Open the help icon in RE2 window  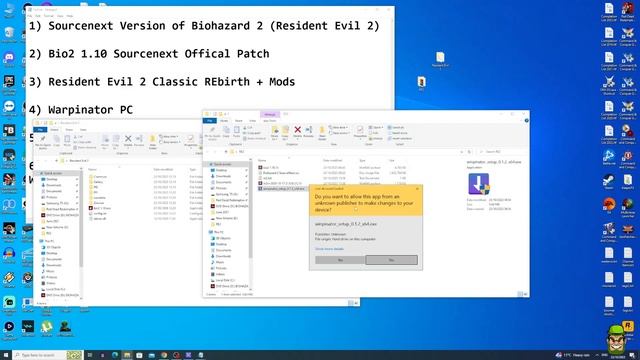pos(526,120)
